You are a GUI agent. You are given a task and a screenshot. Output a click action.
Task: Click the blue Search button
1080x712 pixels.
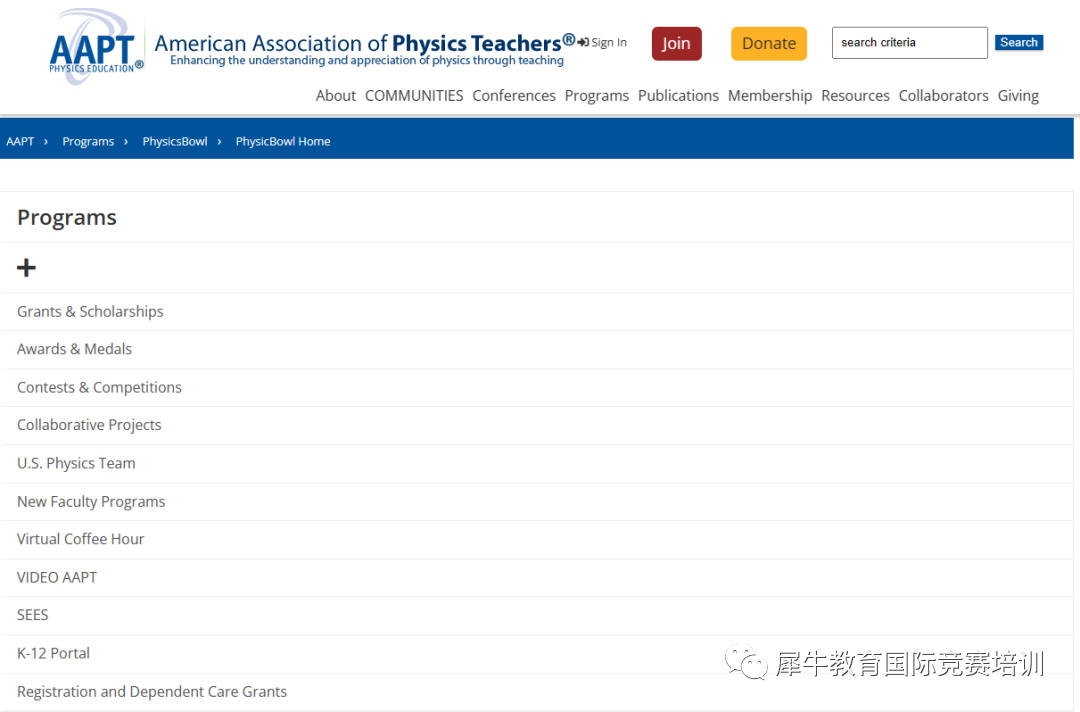pos(1019,43)
